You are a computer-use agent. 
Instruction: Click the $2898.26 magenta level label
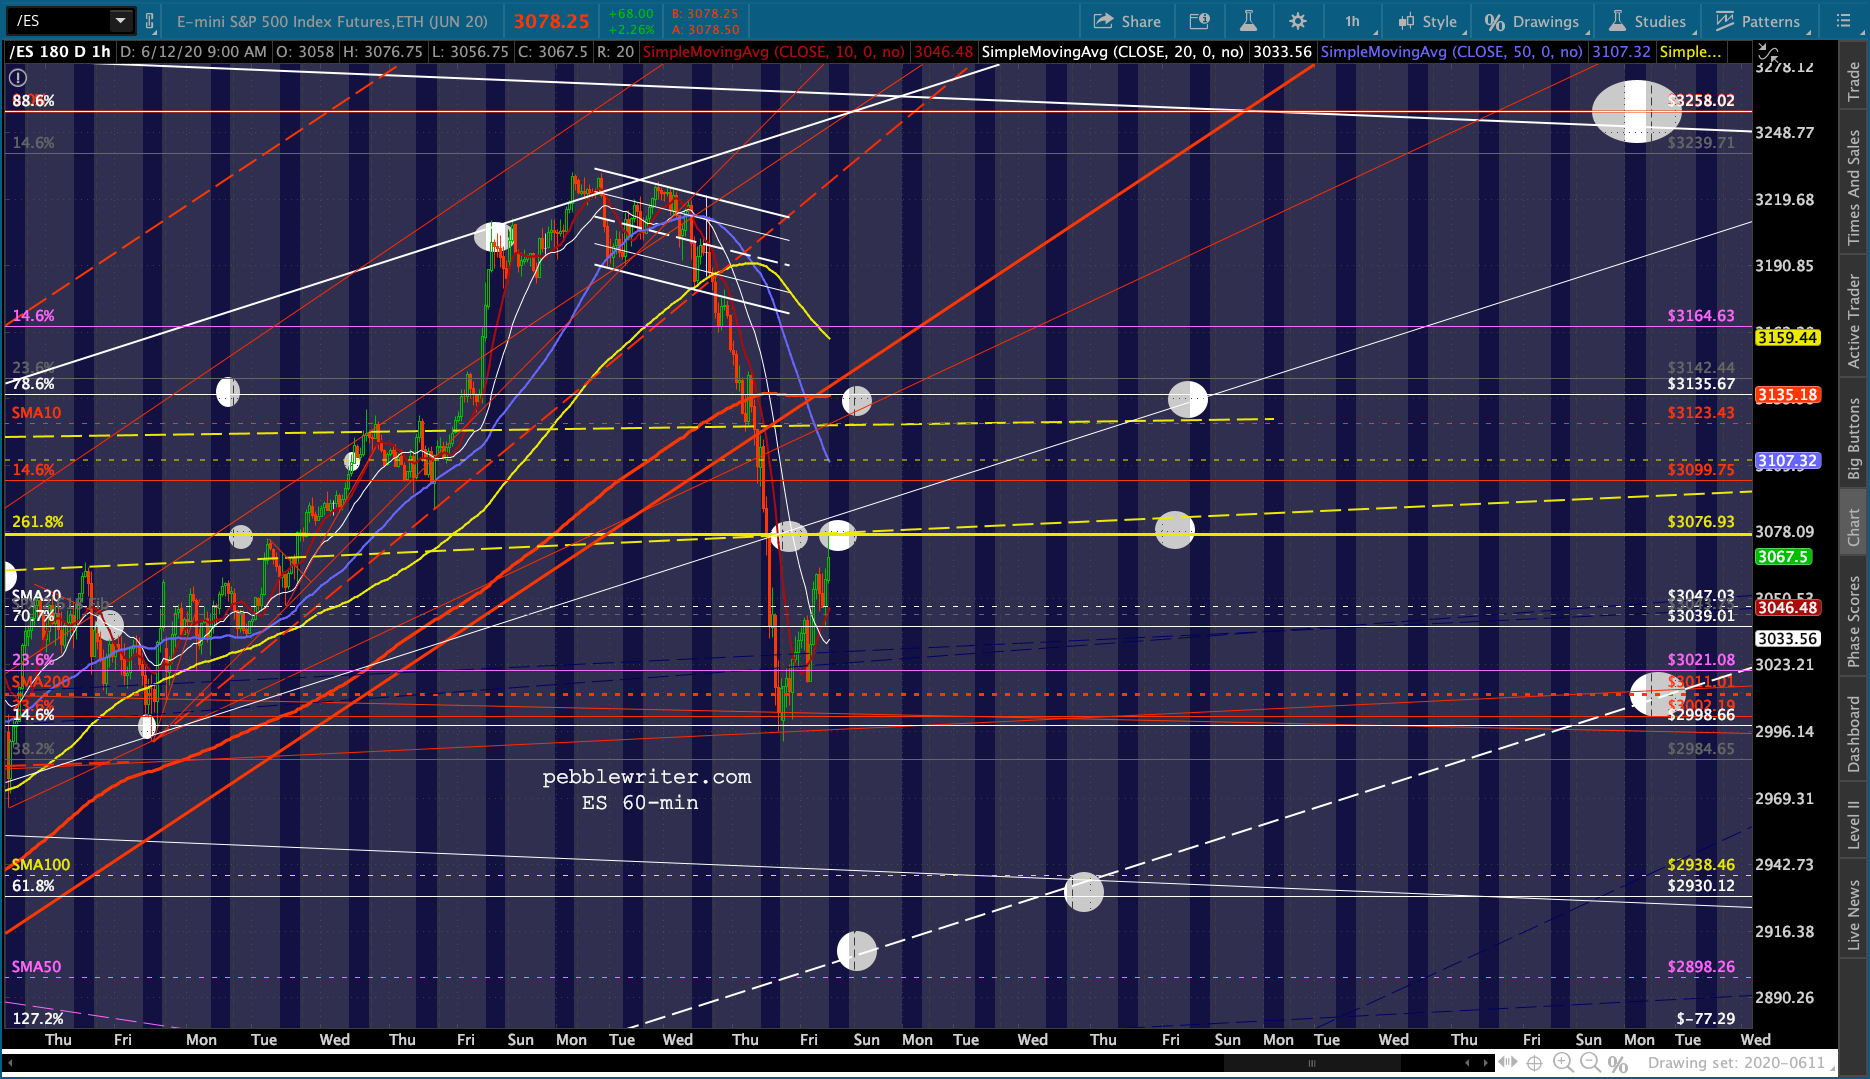[1701, 966]
